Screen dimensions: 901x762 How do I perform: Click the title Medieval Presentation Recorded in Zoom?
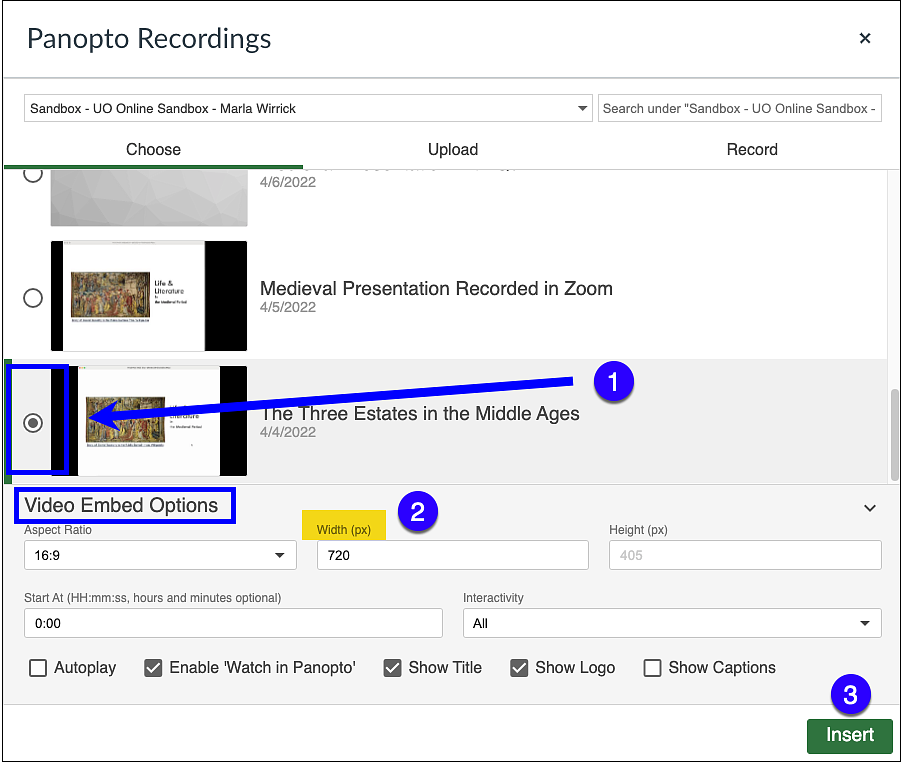pos(436,288)
